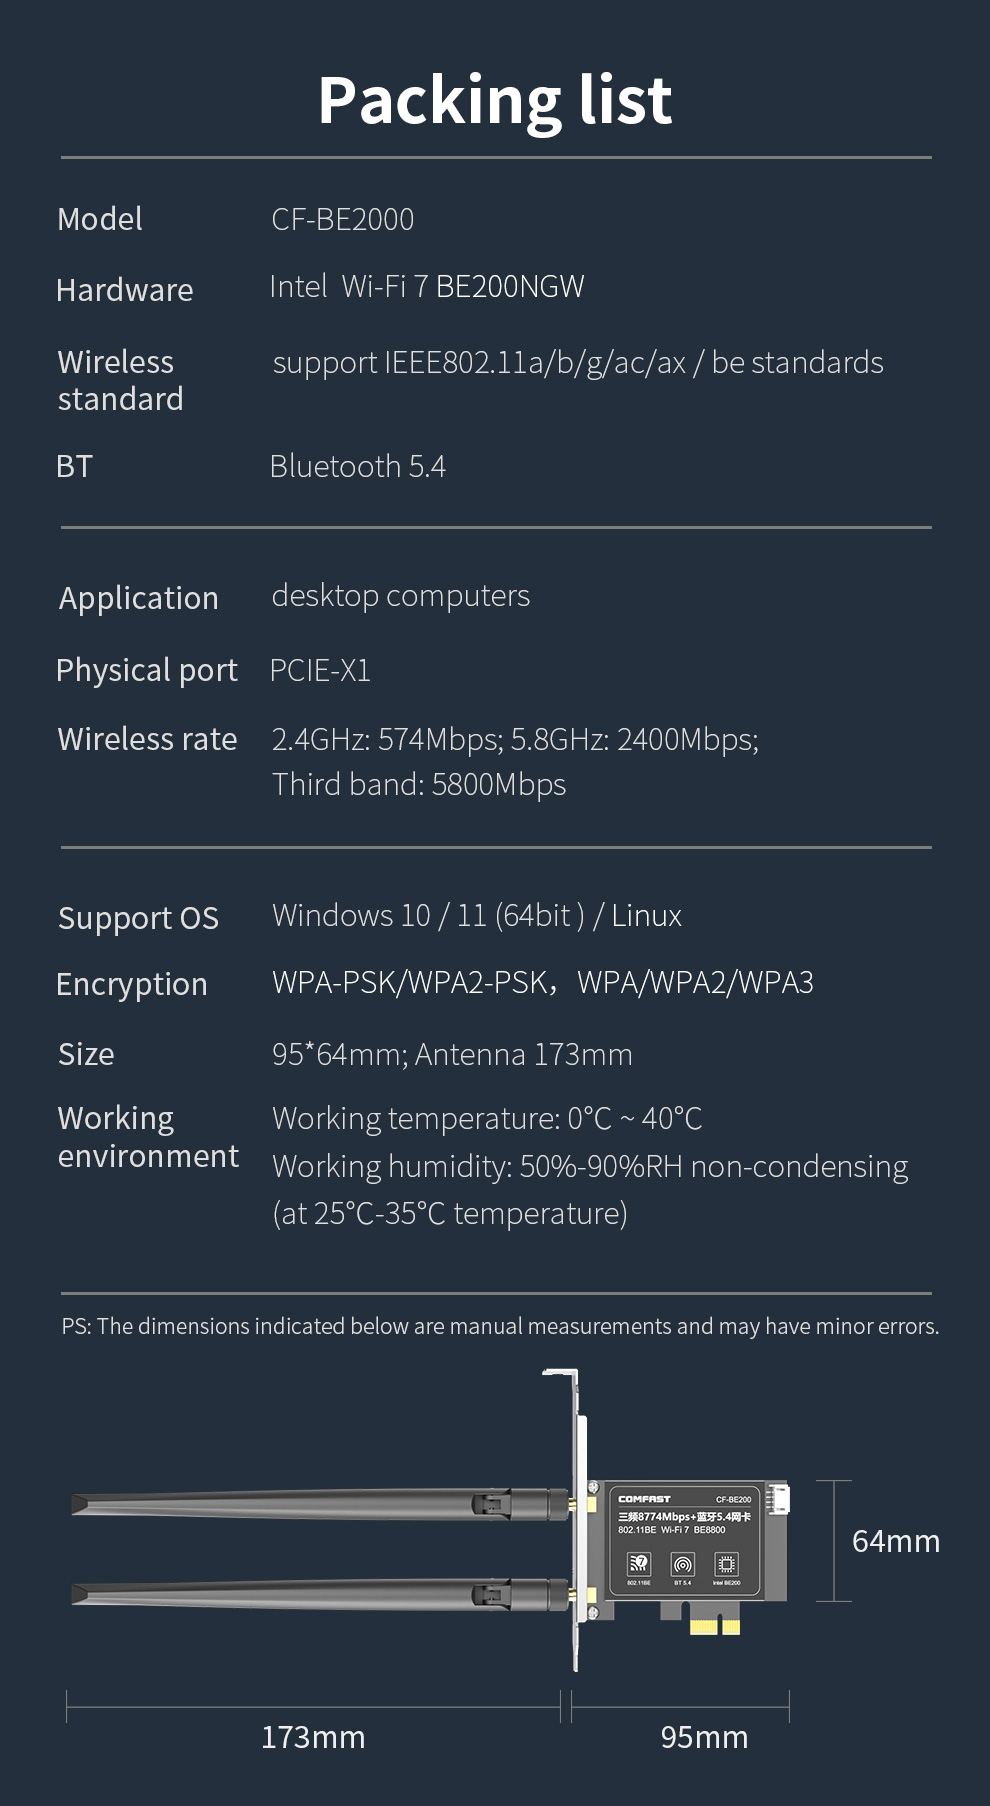
Task: Click the Windows 10 / 11 support text
Action: point(477,915)
